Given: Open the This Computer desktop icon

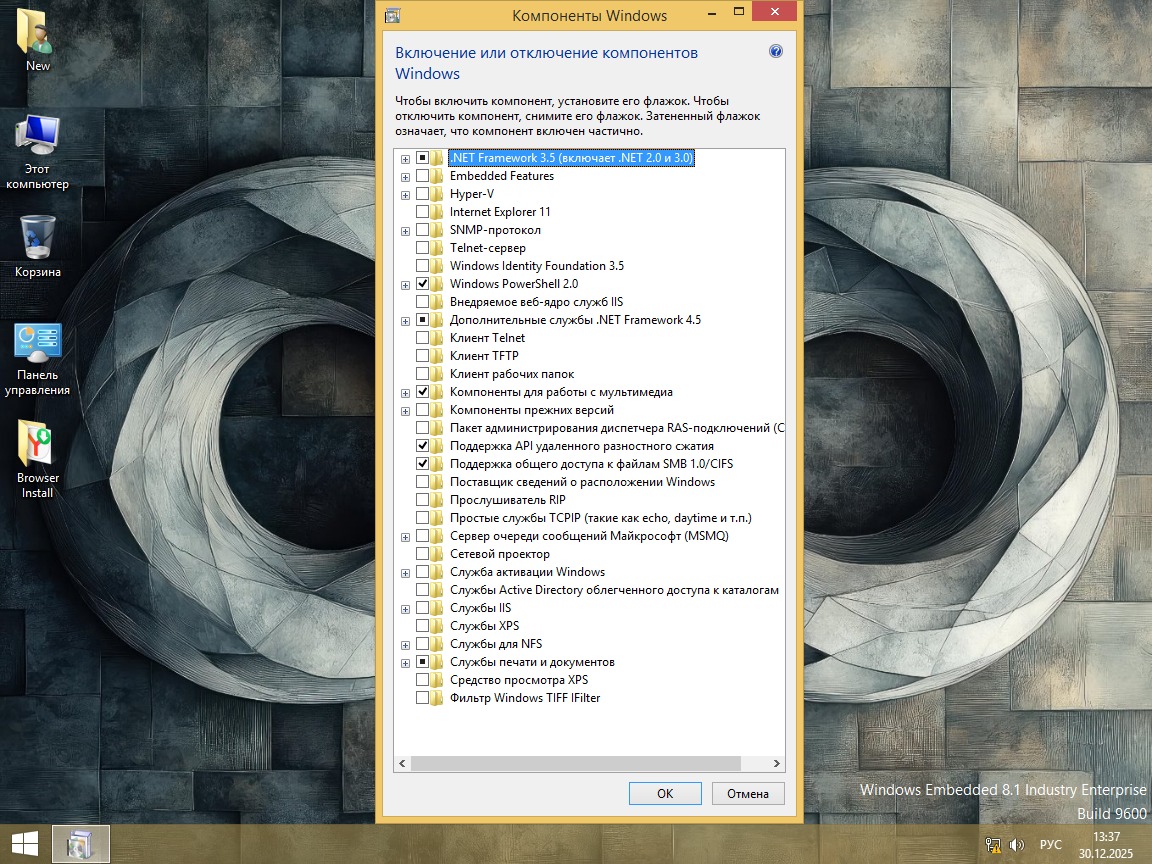Looking at the screenshot, I should pos(37,137).
